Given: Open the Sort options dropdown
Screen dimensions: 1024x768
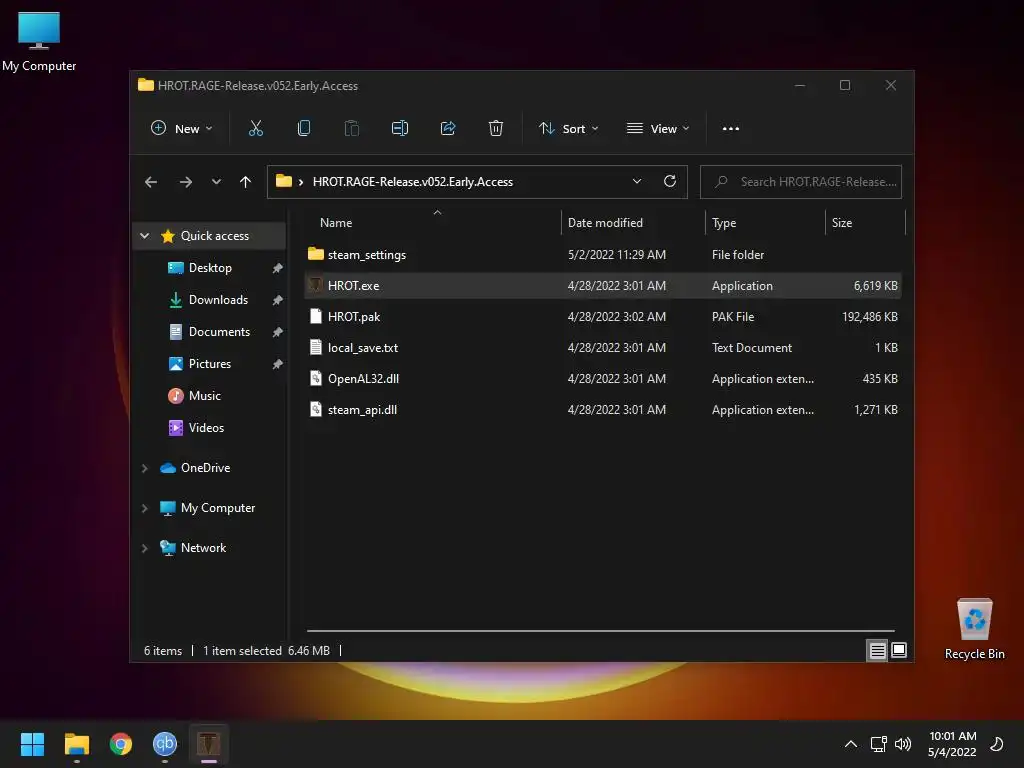Looking at the screenshot, I should 568,129.
